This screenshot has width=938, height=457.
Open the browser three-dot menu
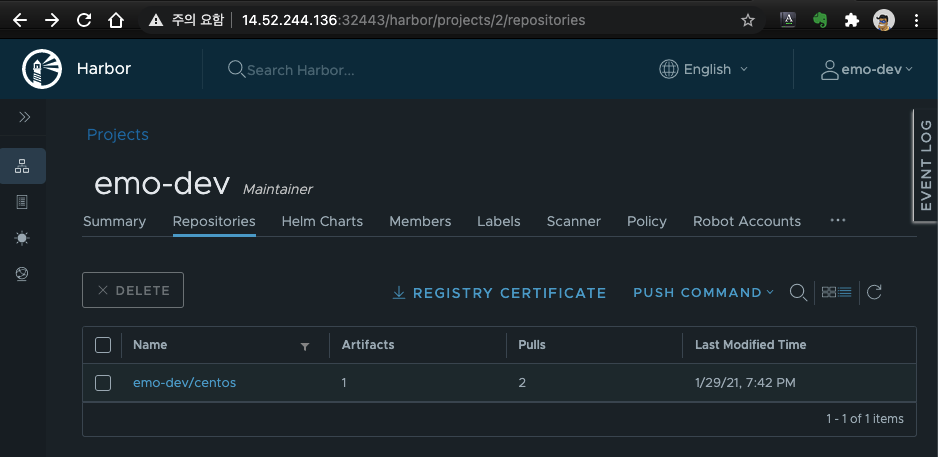click(916, 20)
